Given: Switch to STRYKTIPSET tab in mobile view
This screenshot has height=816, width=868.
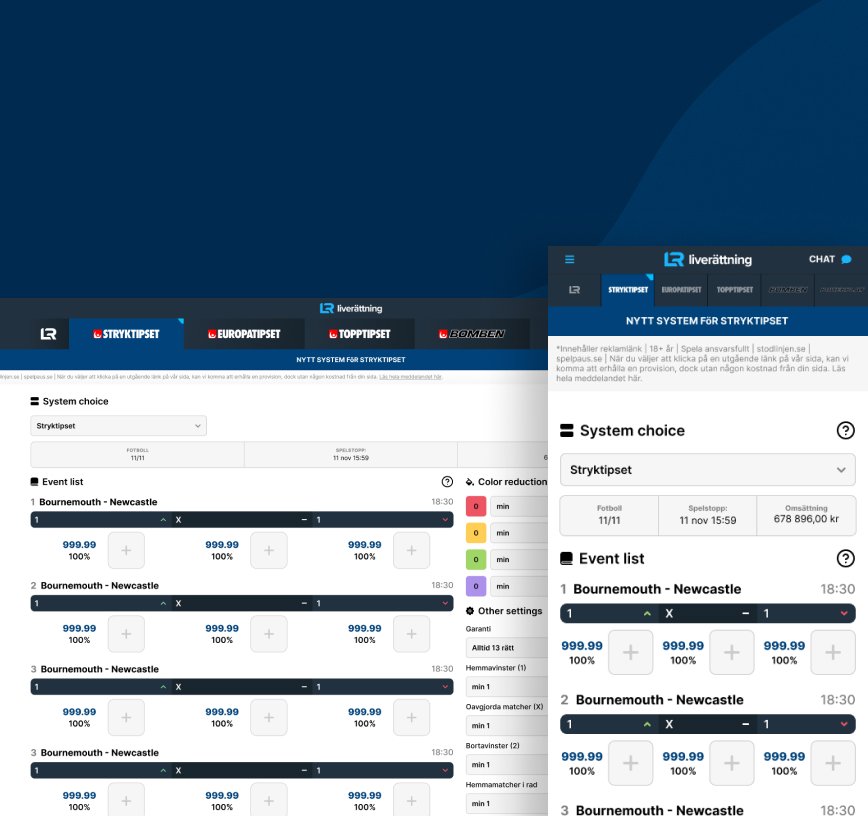Looking at the screenshot, I should [x=628, y=290].
